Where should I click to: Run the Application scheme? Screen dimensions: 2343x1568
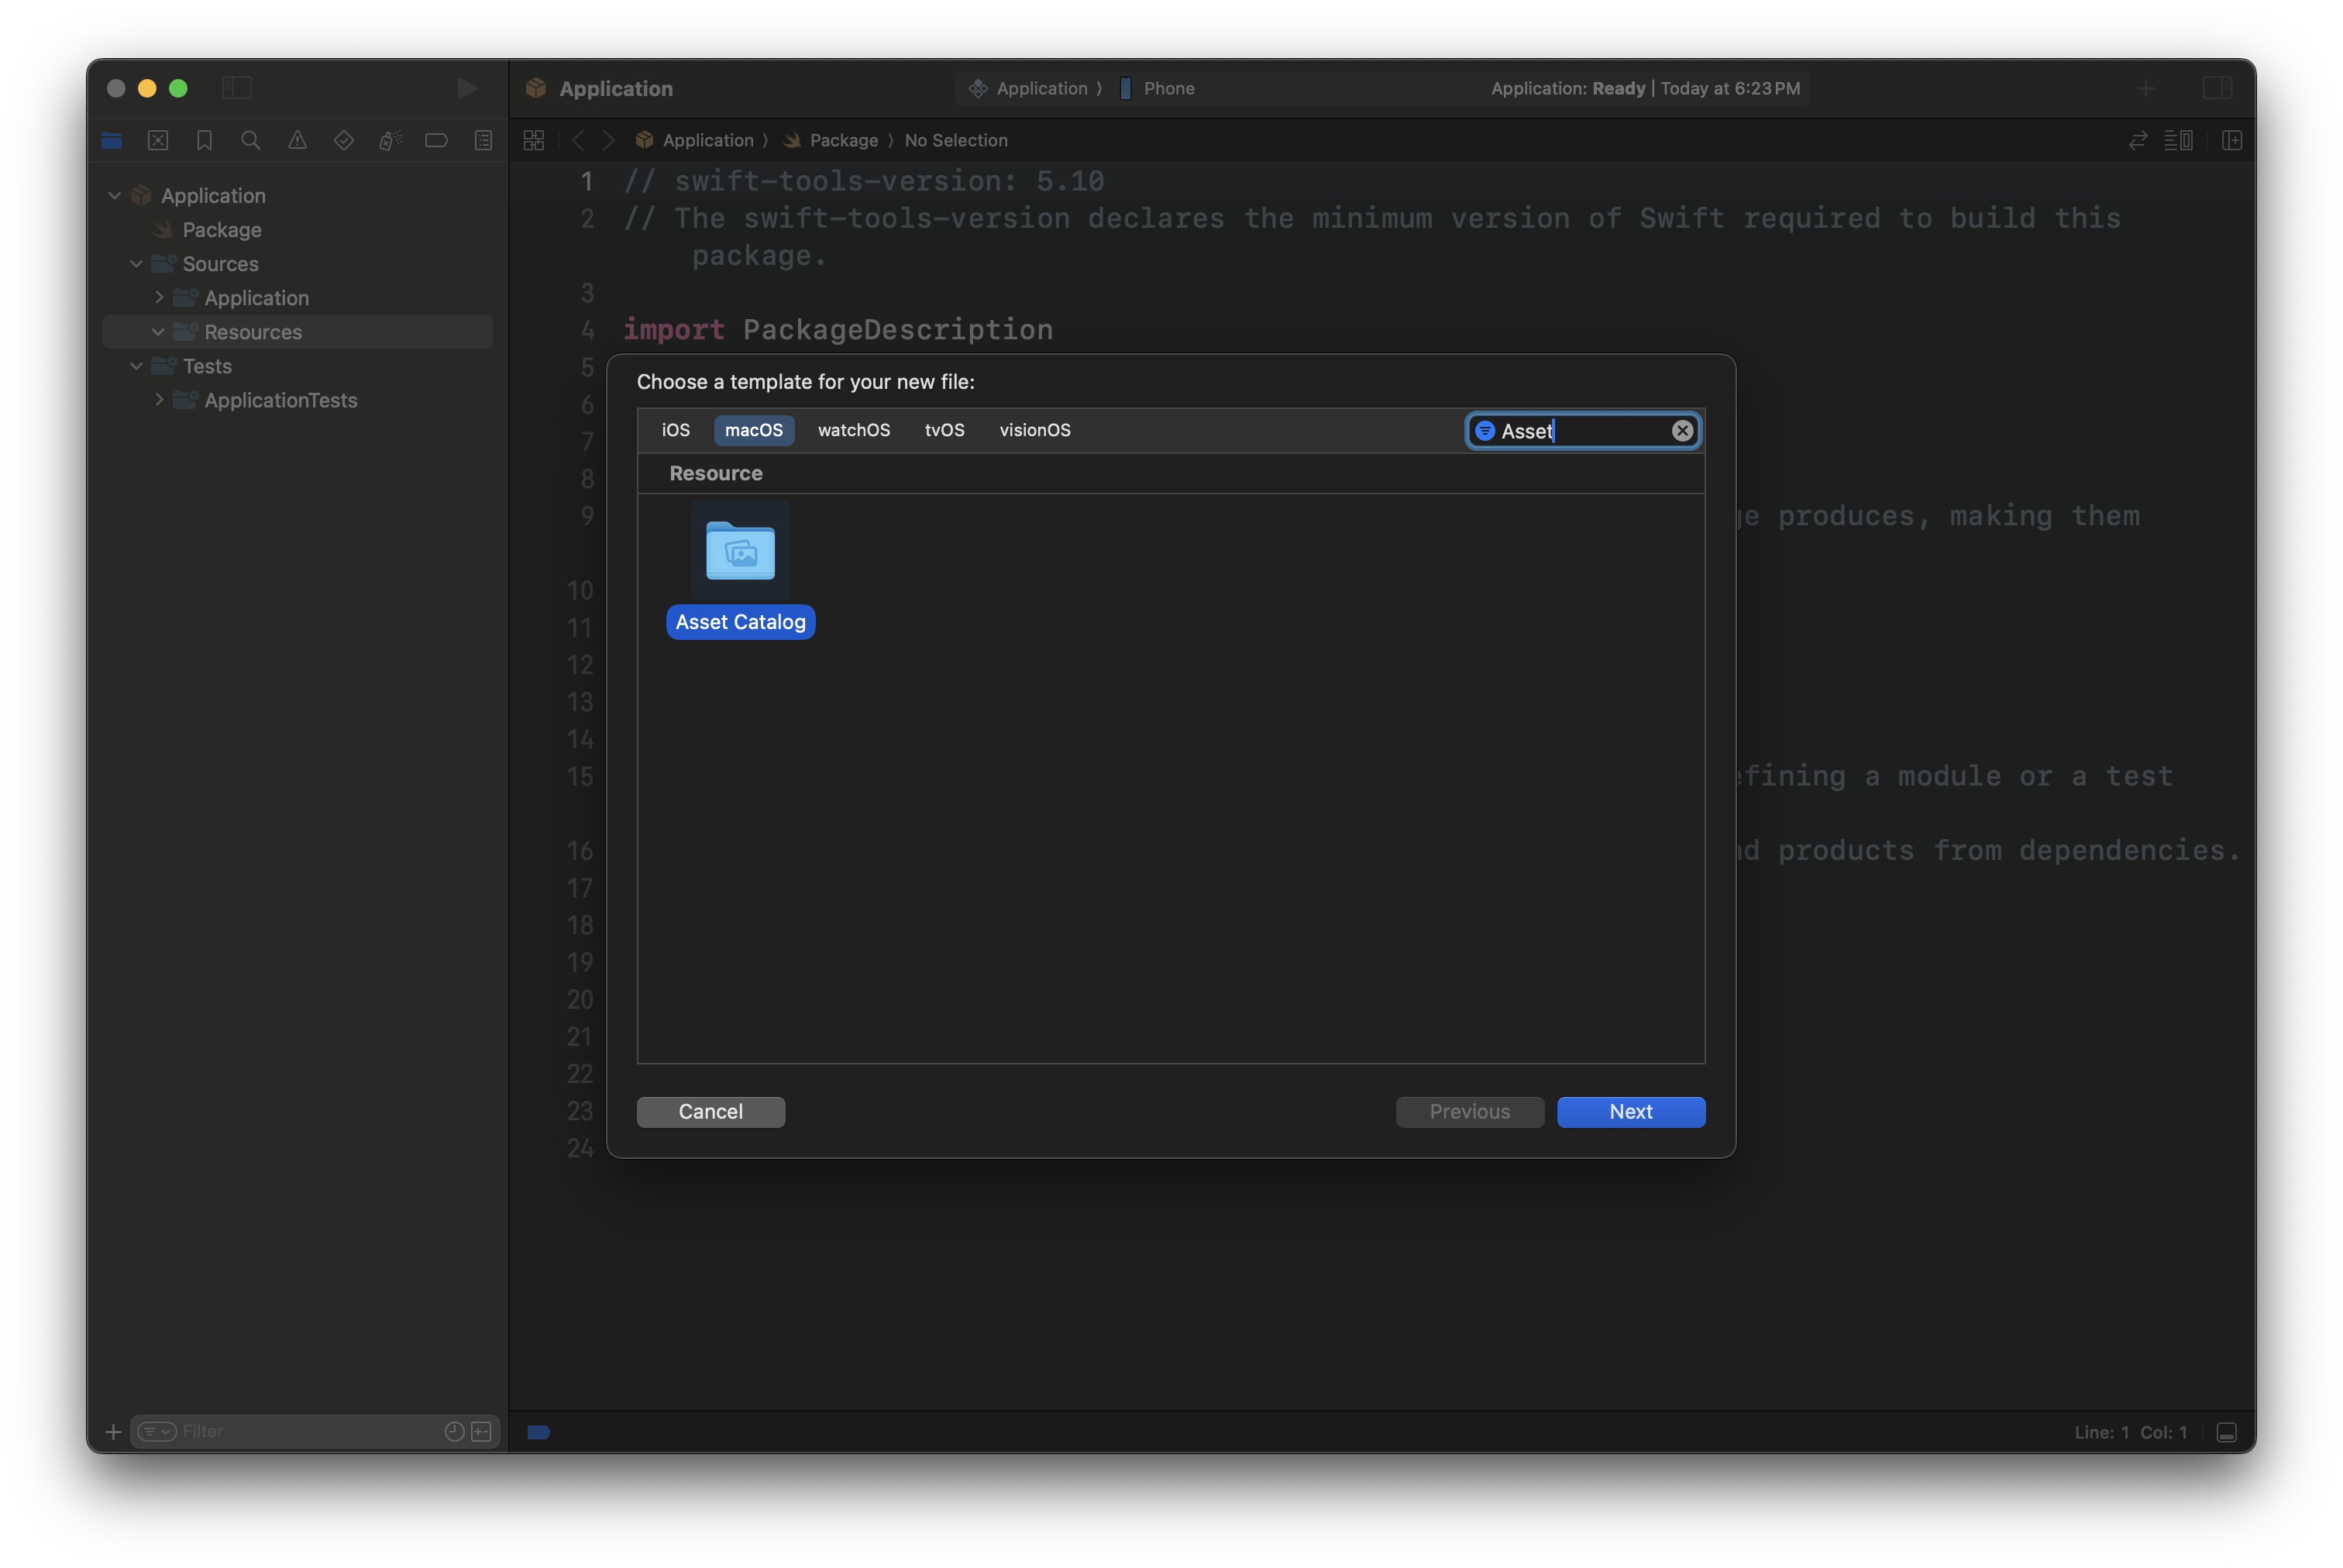coord(467,88)
